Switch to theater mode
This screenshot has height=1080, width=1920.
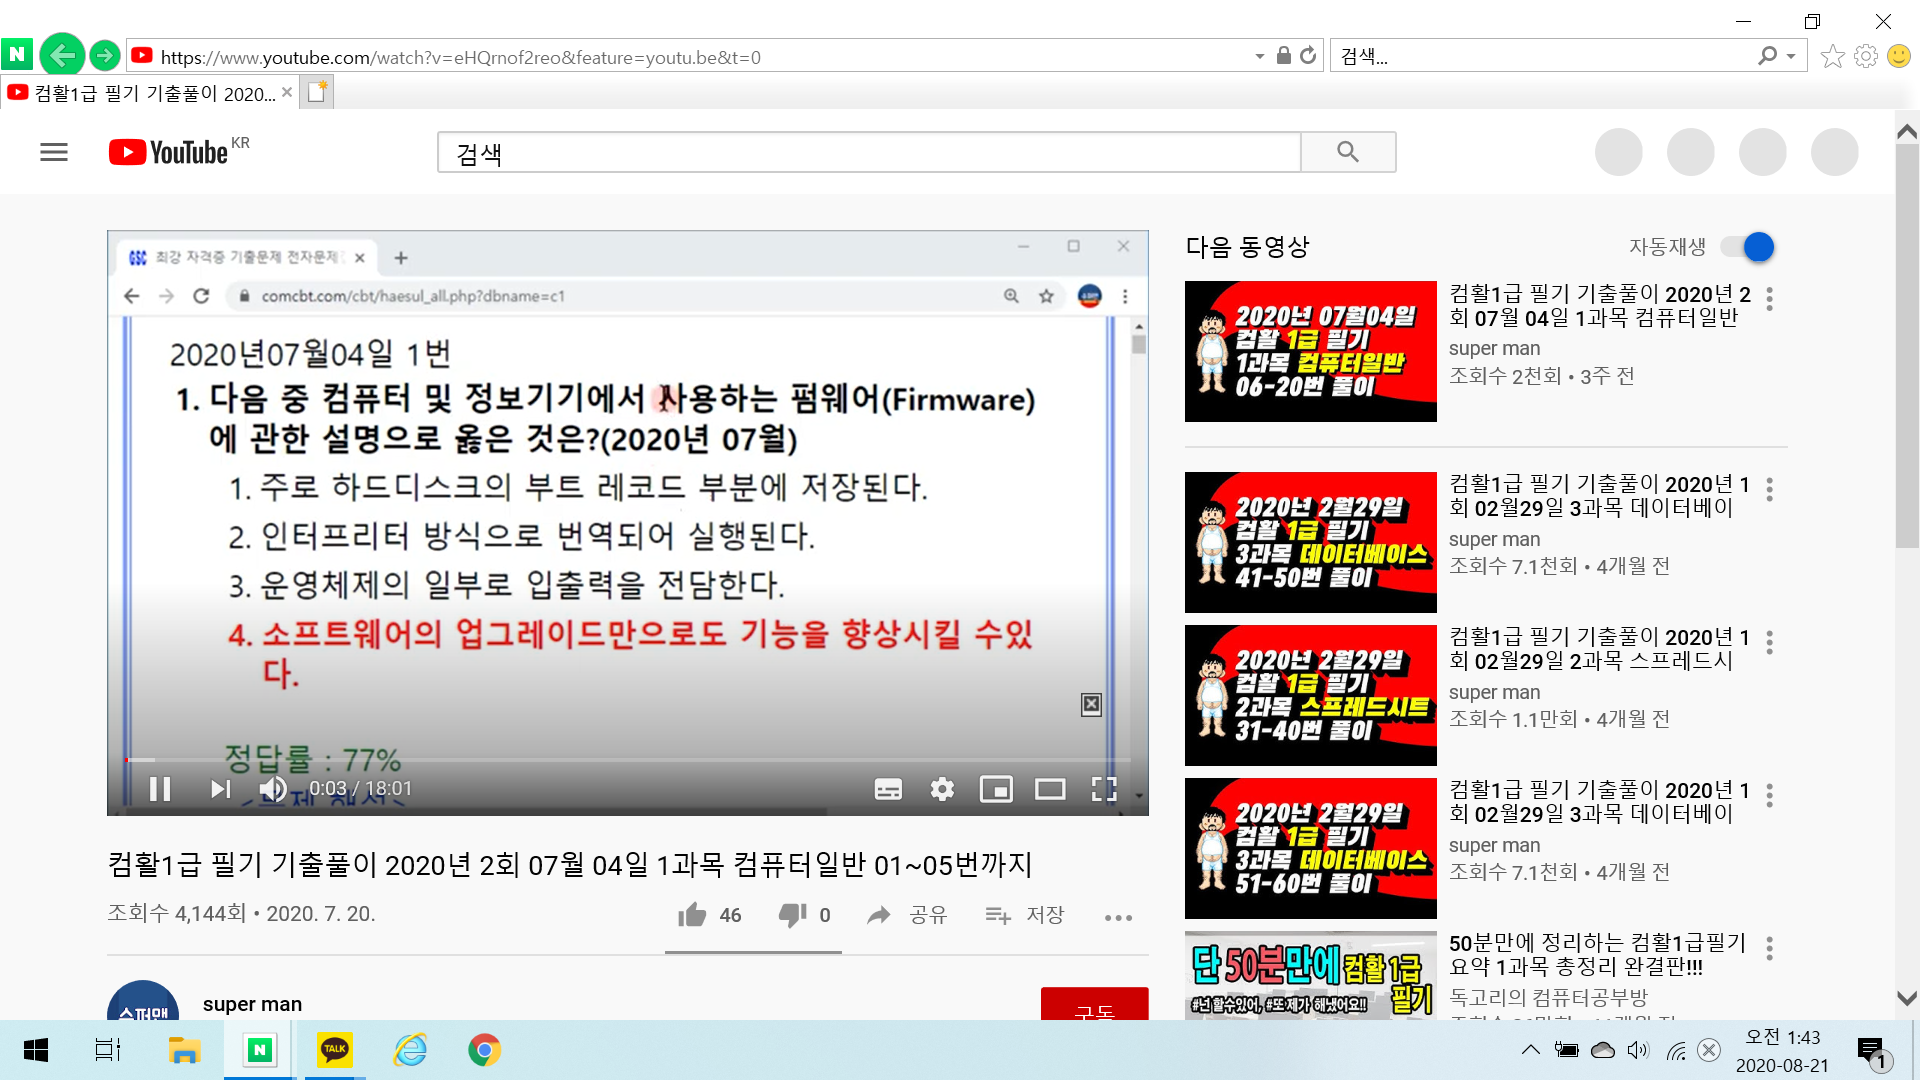pos(1050,789)
